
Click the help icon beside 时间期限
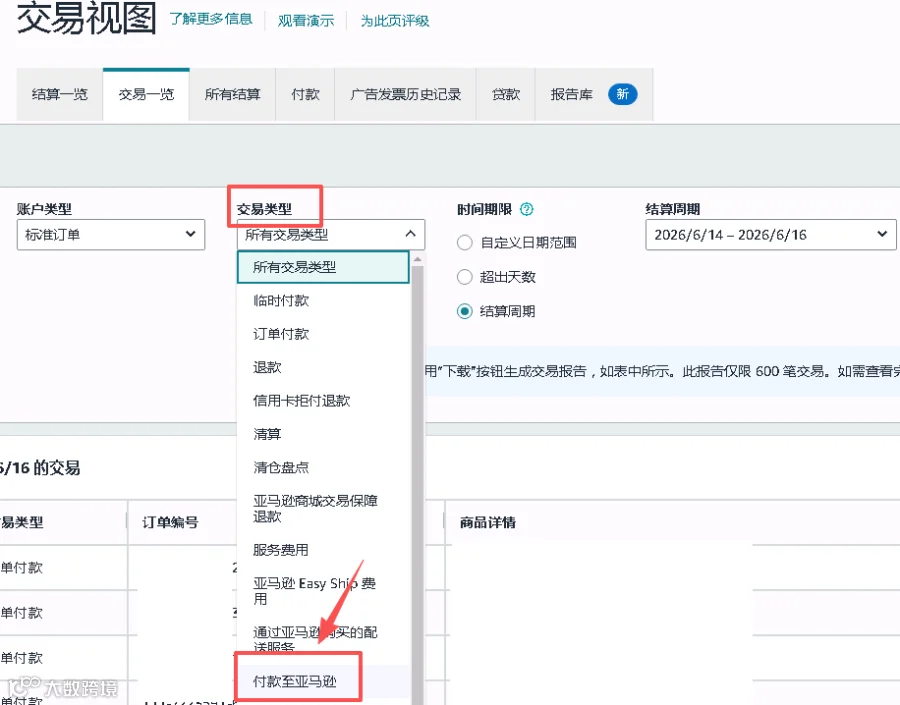click(526, 209)
